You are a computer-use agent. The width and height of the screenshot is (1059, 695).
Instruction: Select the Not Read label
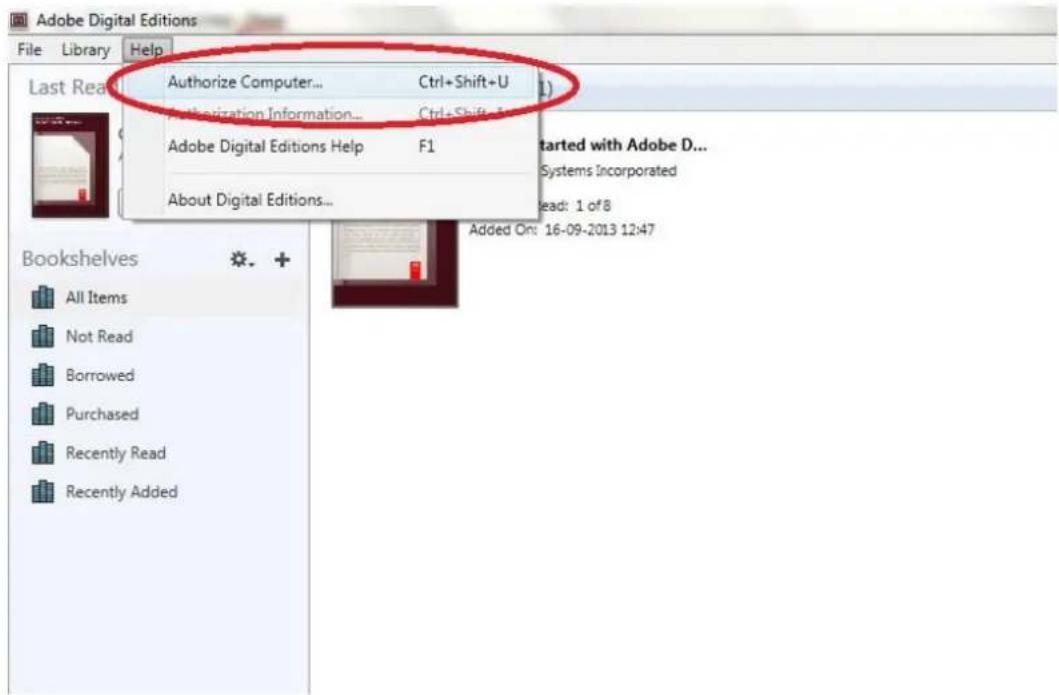[99, 336]
